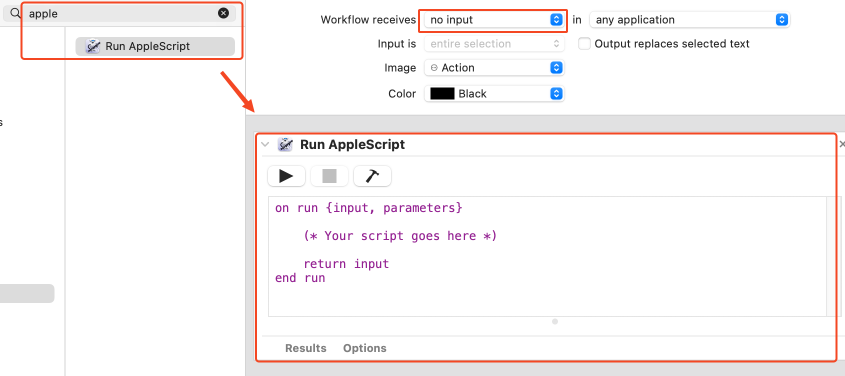Open the Color 'Black' dropdown

(x=494, y=94)
